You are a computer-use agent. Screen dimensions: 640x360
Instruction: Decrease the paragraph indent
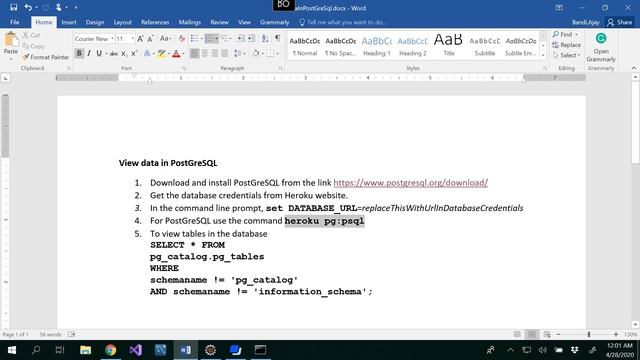241,39
